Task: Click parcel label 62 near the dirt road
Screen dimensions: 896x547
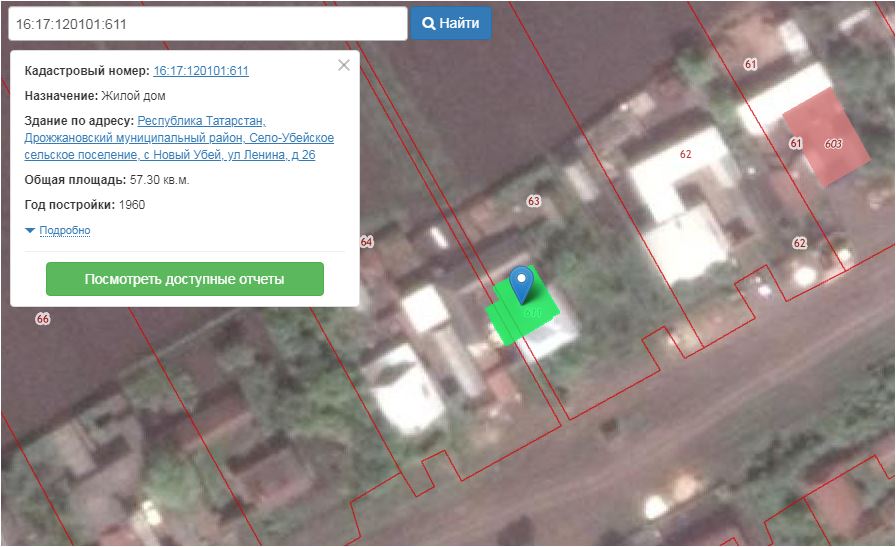Action: click(x=799, y=243)
